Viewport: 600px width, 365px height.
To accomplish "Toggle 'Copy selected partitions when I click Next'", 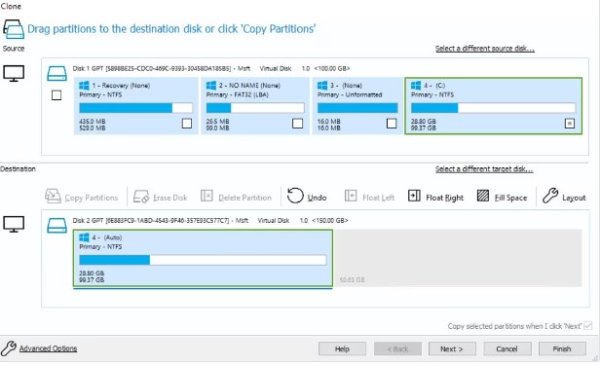I will tap(587, 326).
